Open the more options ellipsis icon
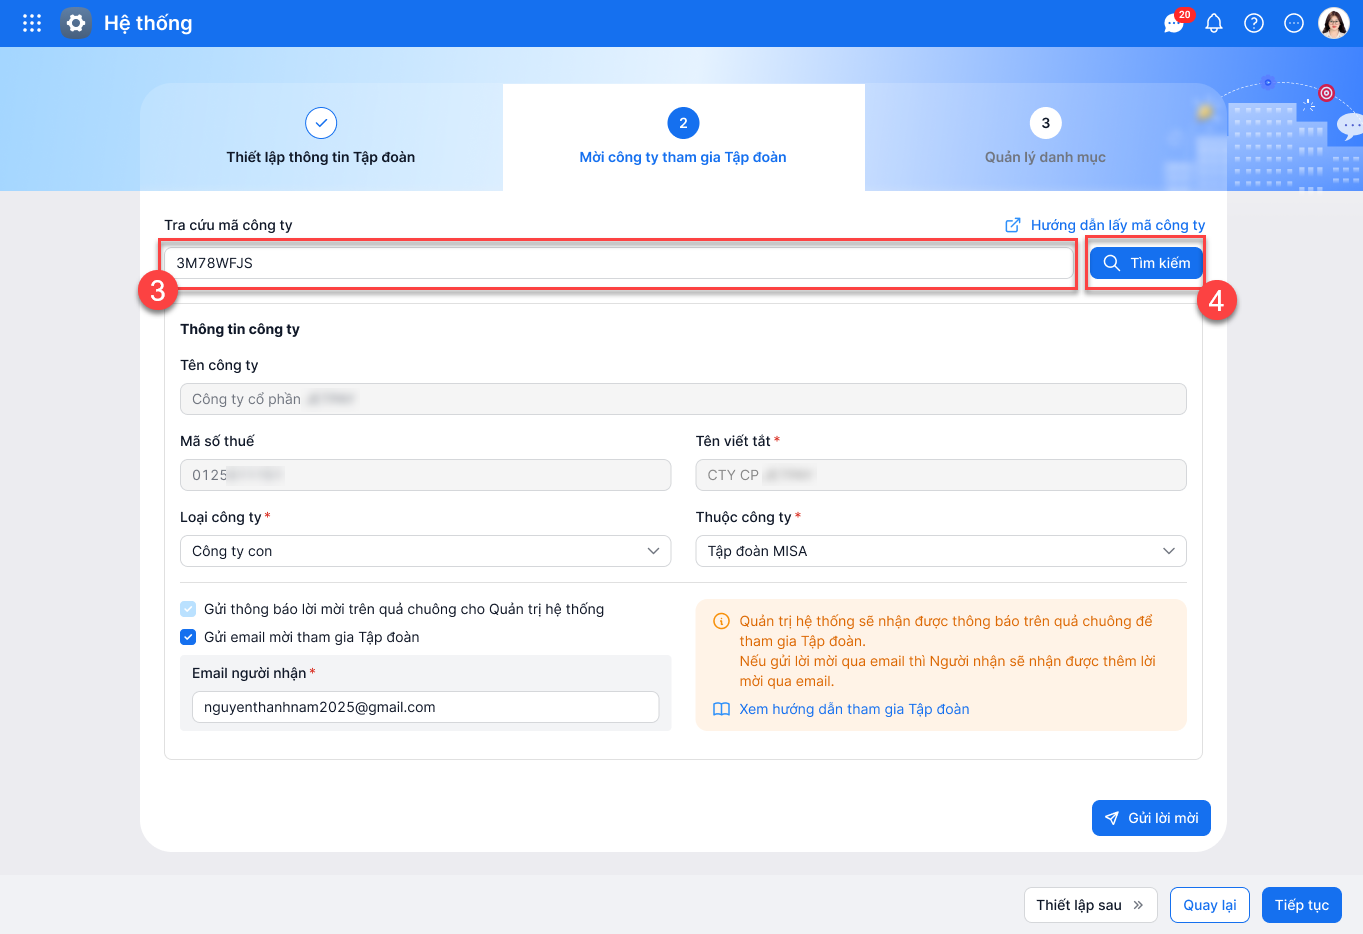 [1294, 23]
